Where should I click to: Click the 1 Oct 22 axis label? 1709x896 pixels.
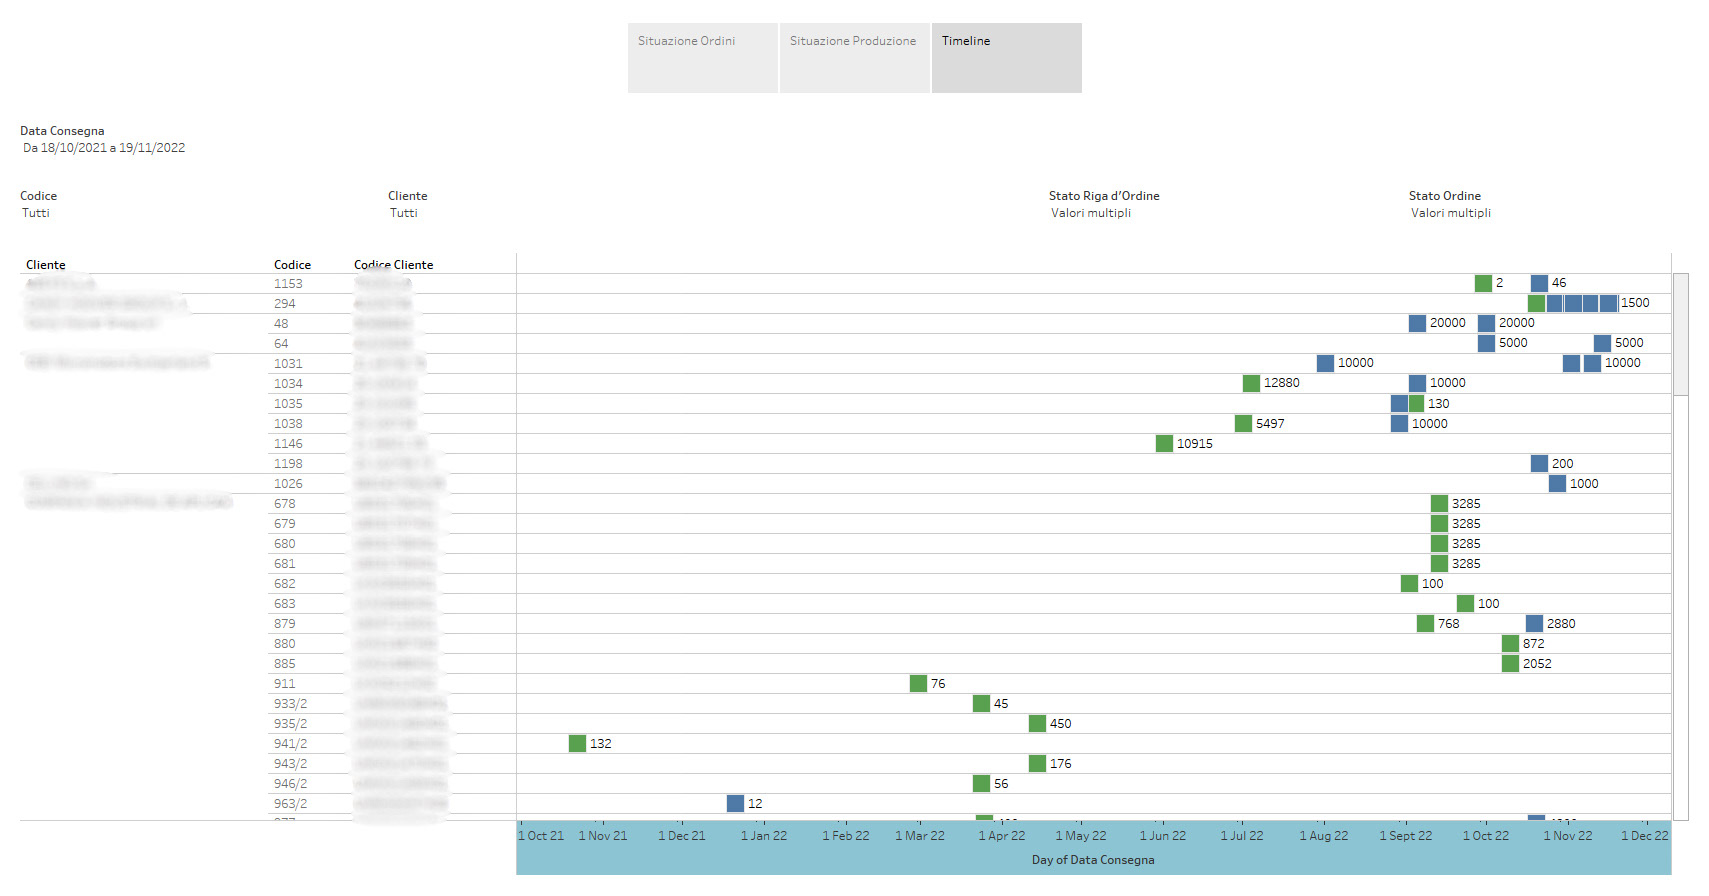tap(1486, 836)
